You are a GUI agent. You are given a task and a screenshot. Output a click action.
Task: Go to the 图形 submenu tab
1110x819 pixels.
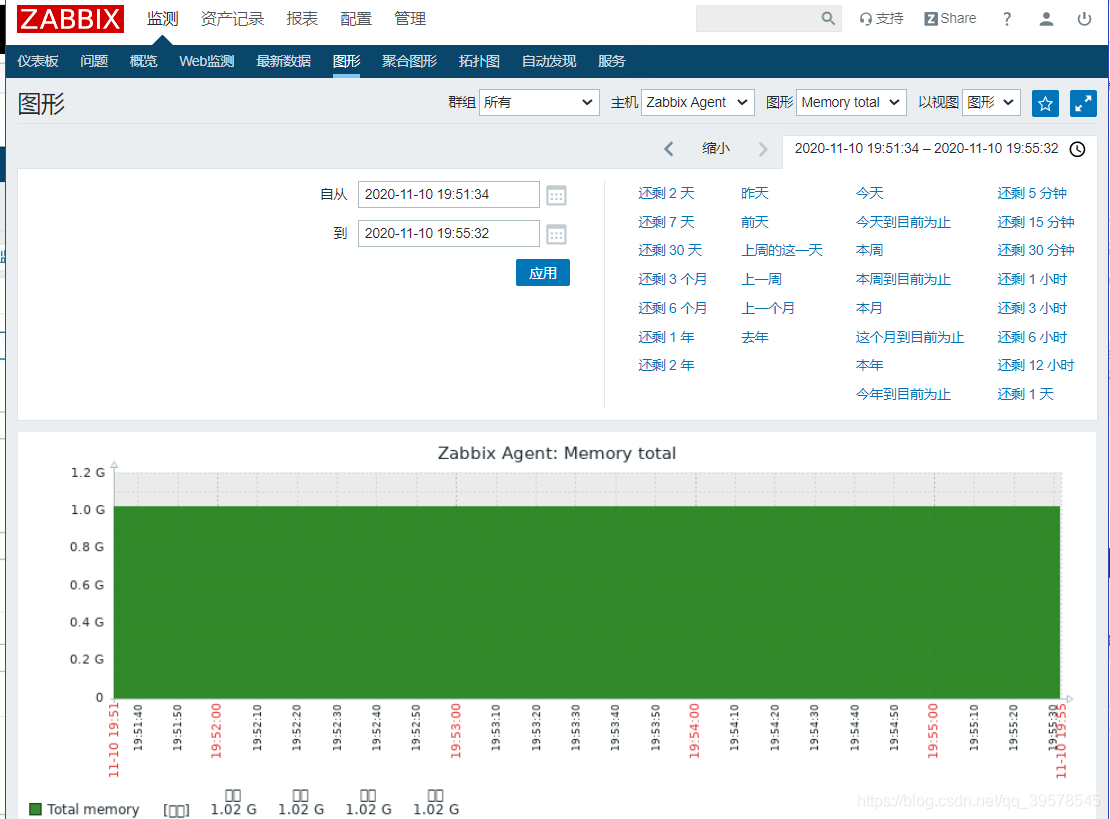[346, 62]
